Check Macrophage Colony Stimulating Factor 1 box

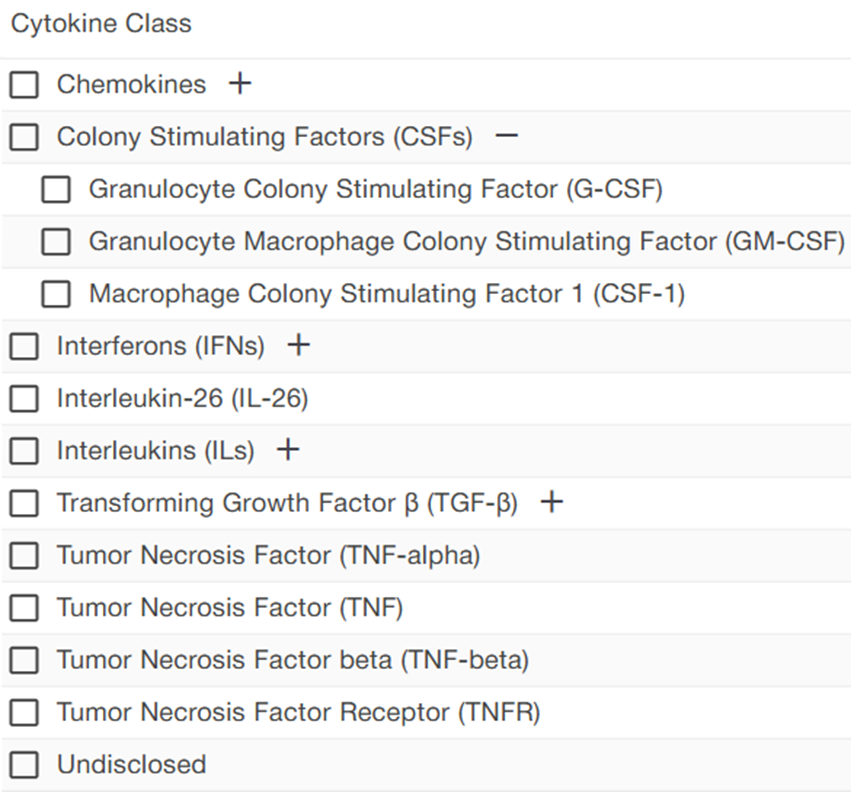(x=56, y=294)
